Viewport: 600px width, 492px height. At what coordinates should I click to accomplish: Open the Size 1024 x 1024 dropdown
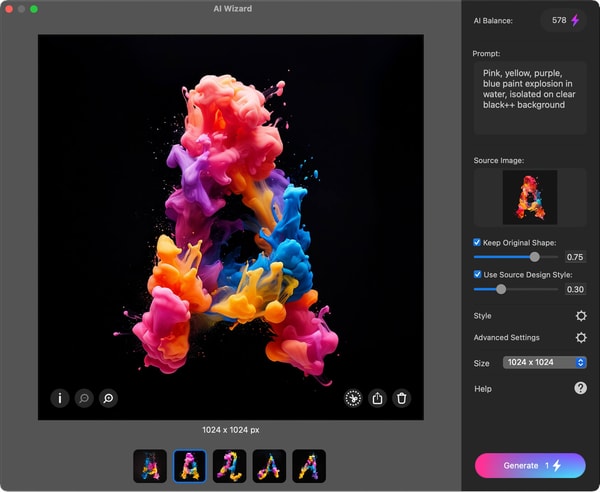coord(545,362)
